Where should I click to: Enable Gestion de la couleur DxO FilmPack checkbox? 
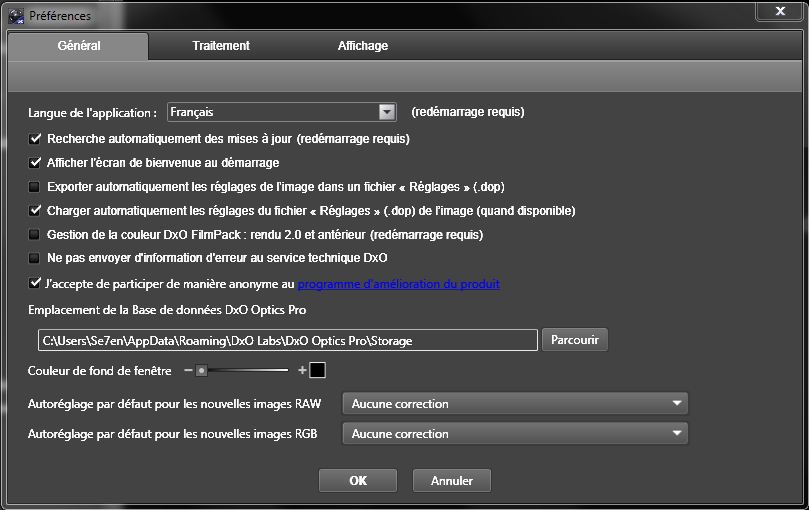click(34, 234)
